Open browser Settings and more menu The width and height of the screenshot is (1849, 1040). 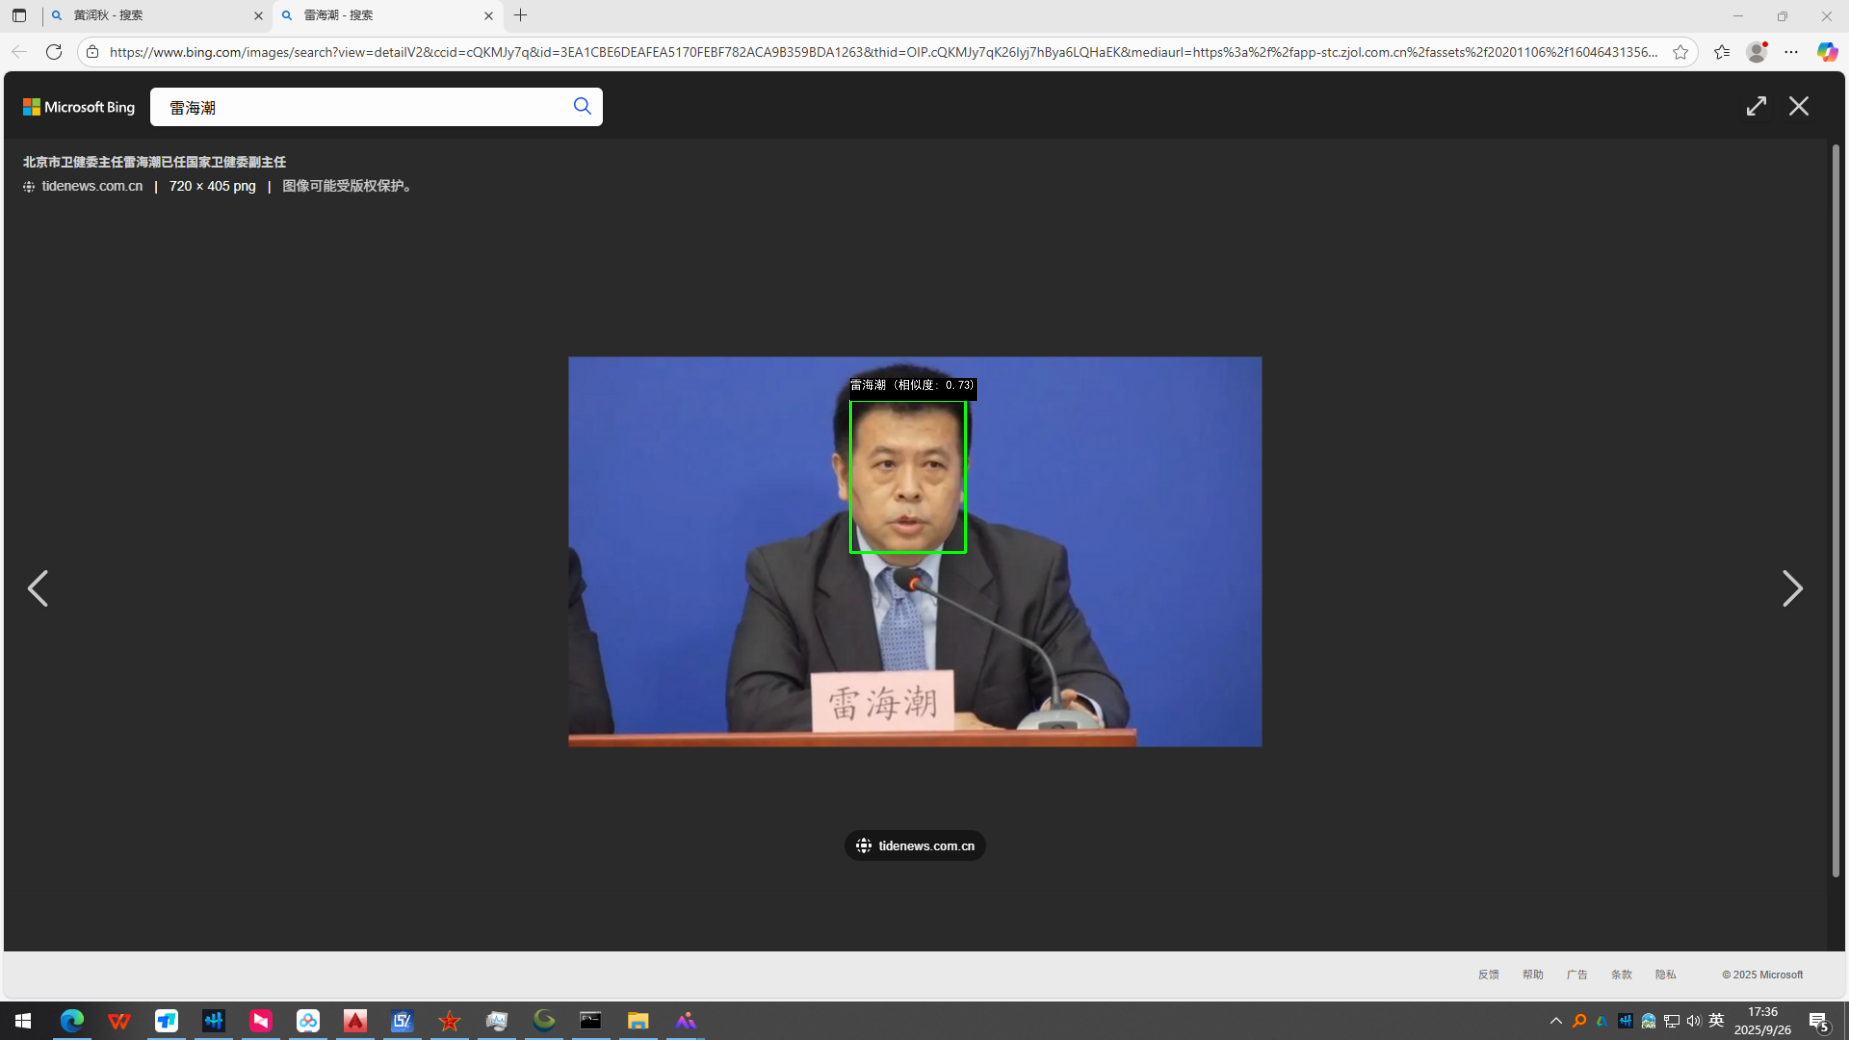coord(1791,52)
